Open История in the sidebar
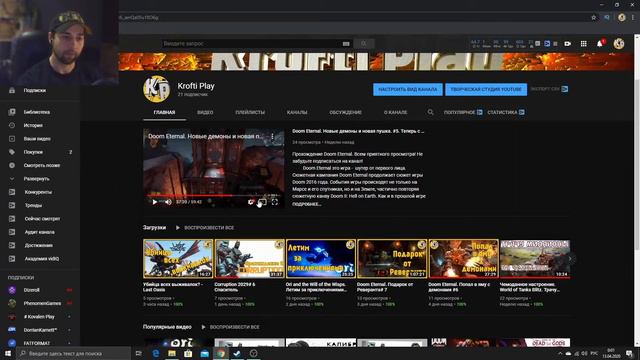The width and height of the screenshot is (640, 360). pos(33,125)
